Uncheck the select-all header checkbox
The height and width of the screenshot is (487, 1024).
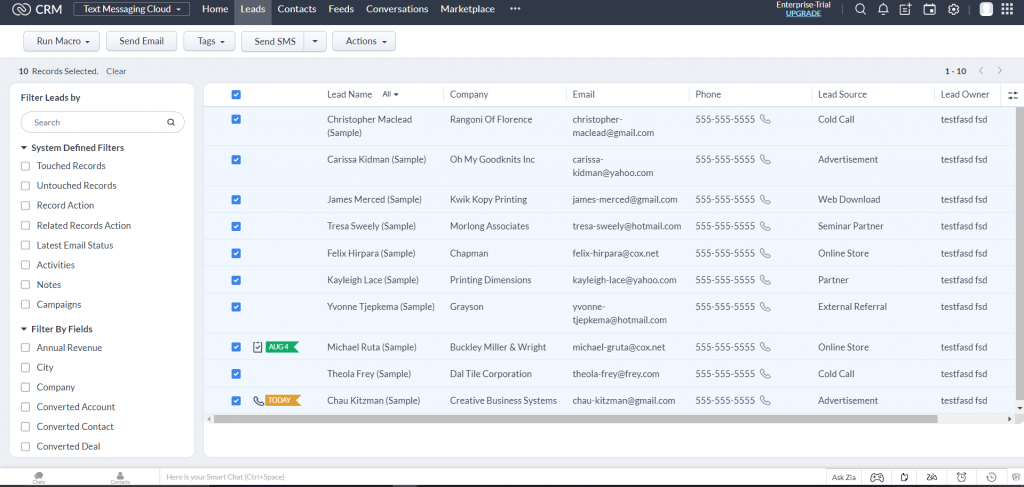click(236, 95)
